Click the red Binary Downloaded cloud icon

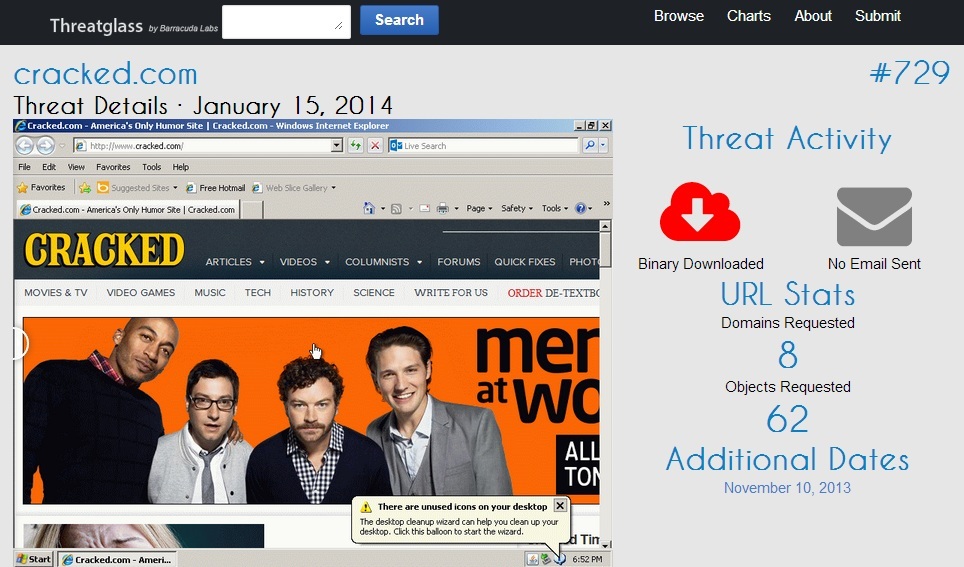[x=700, y=212]
